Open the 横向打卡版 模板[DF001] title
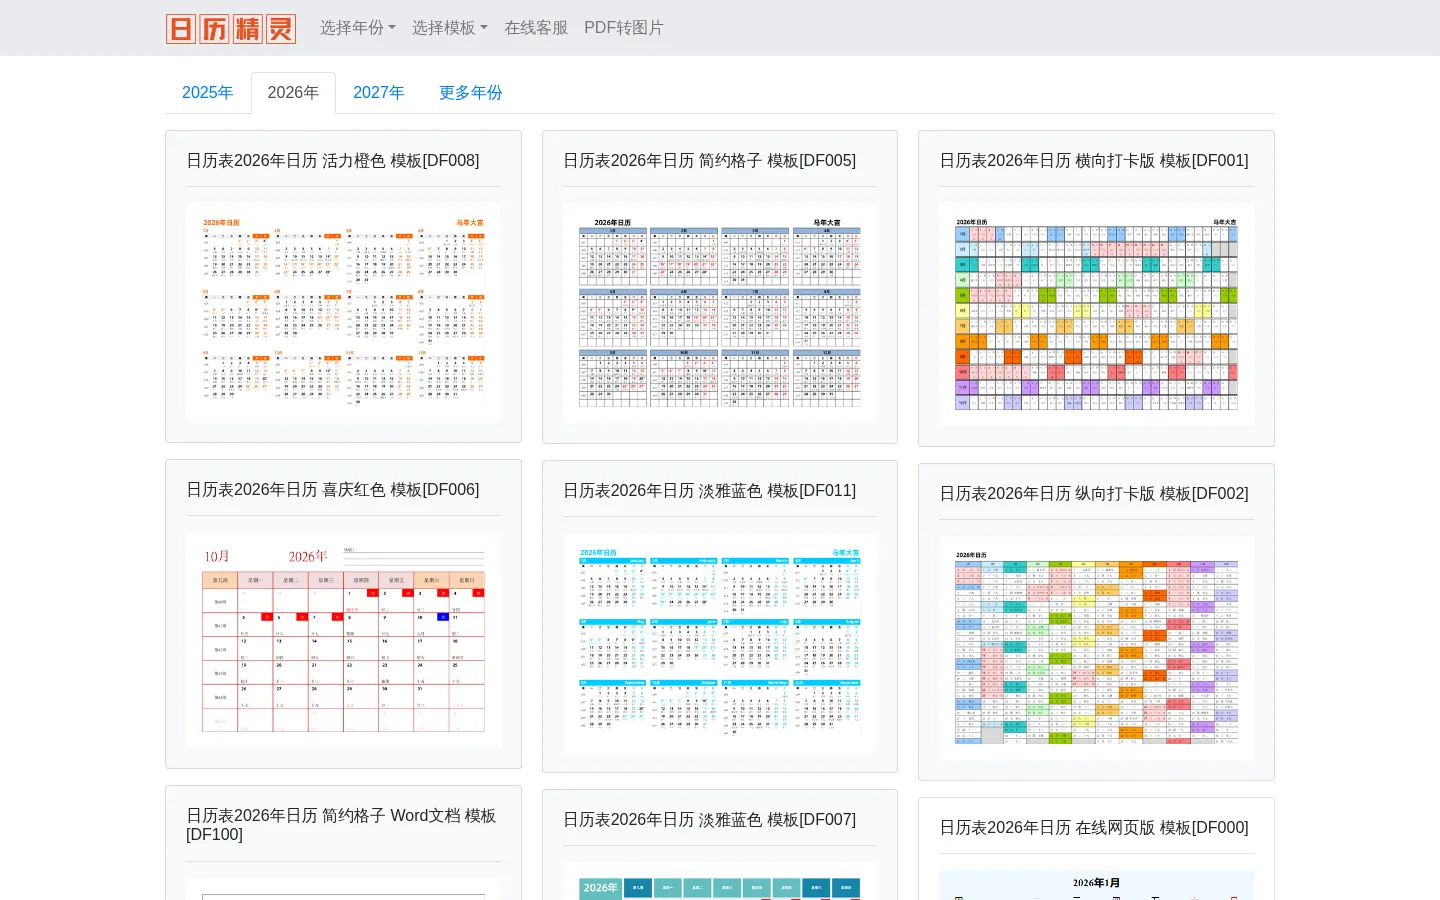Viewport: 1440px width, 900px height. (x=1094, y=161)
